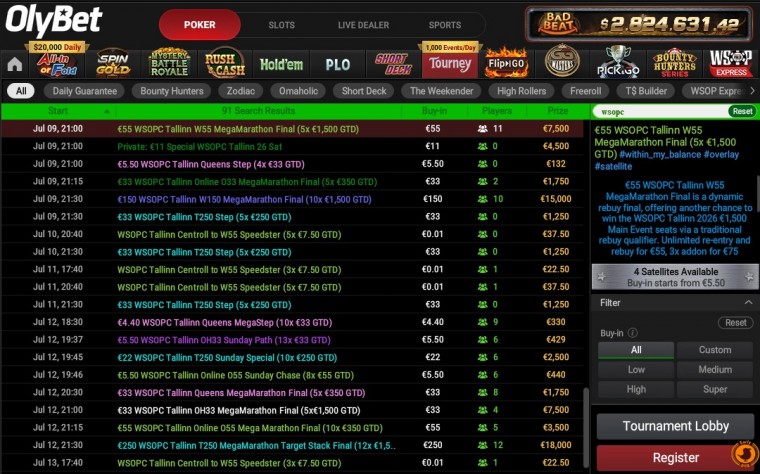Screen dimensions: 760x474
Task: Select the Short Deck filter pill
Action: coord(364,91)
